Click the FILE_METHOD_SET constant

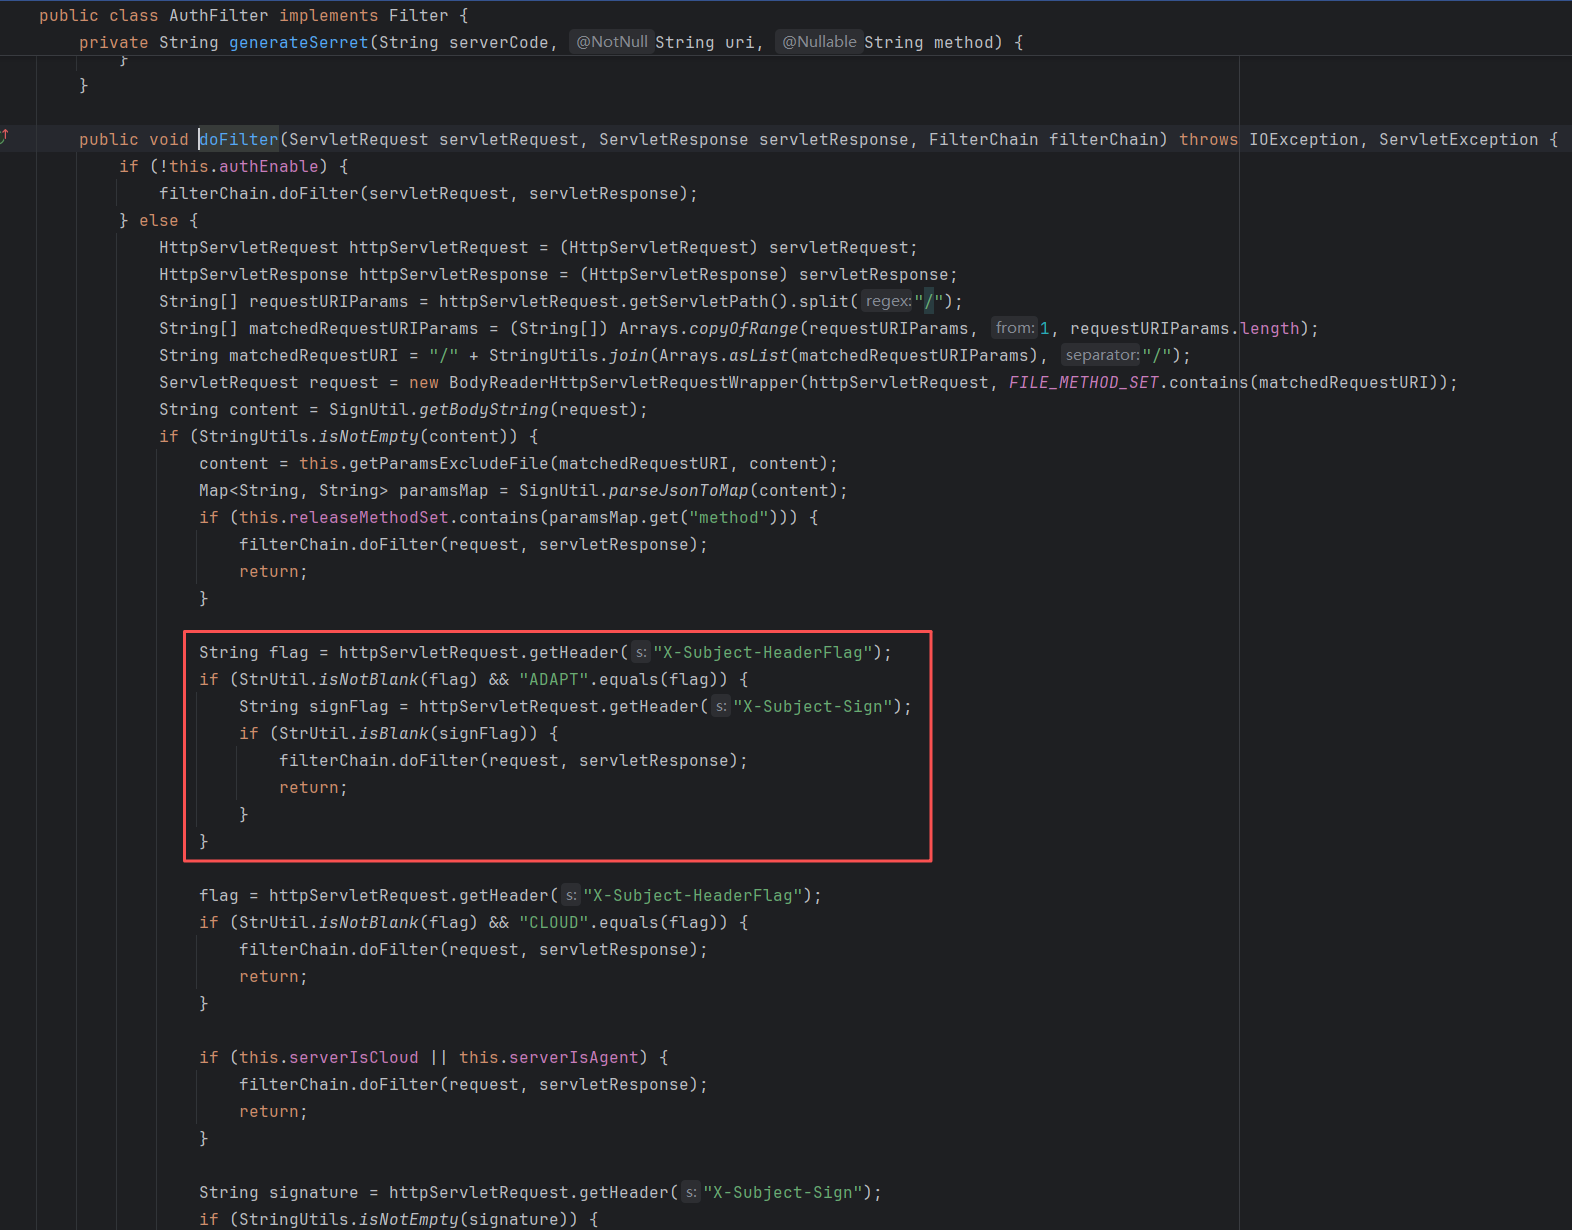[1083, 383]
